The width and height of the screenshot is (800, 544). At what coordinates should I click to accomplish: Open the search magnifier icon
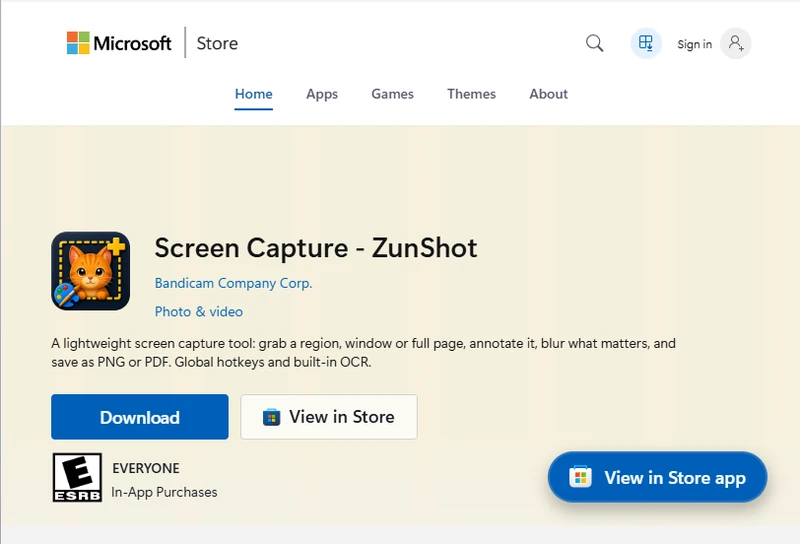point(594,43)
